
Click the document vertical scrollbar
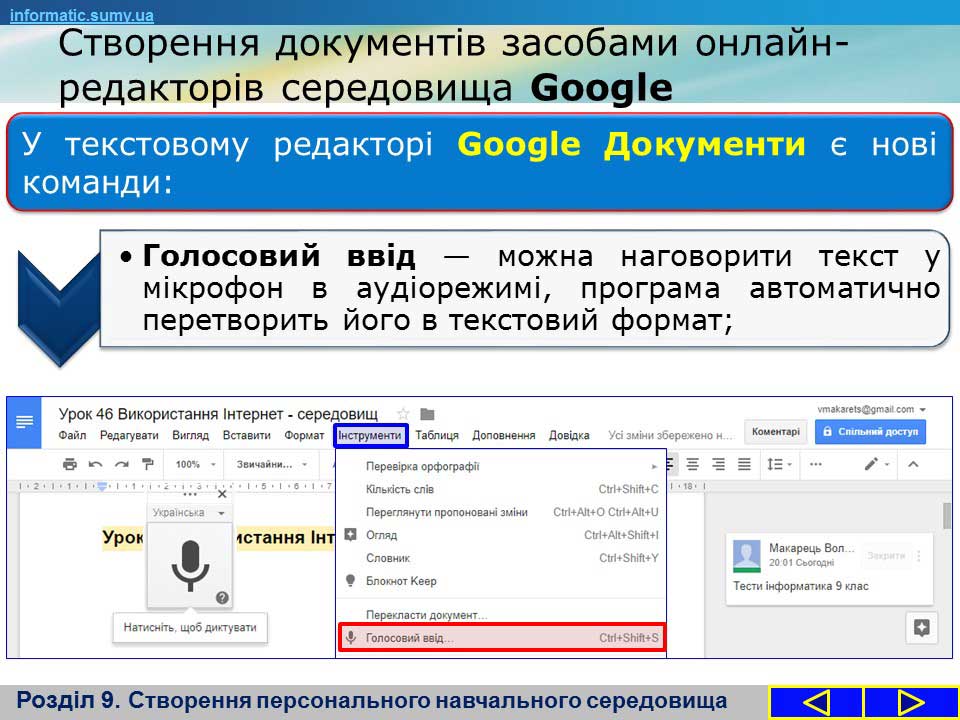click(946, 516)
